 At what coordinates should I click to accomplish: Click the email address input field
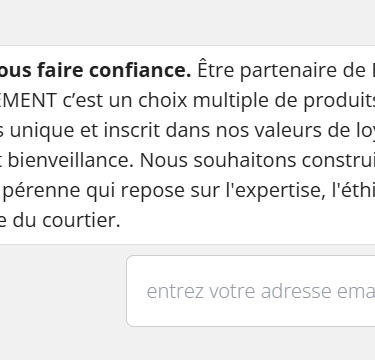(251, 291)
